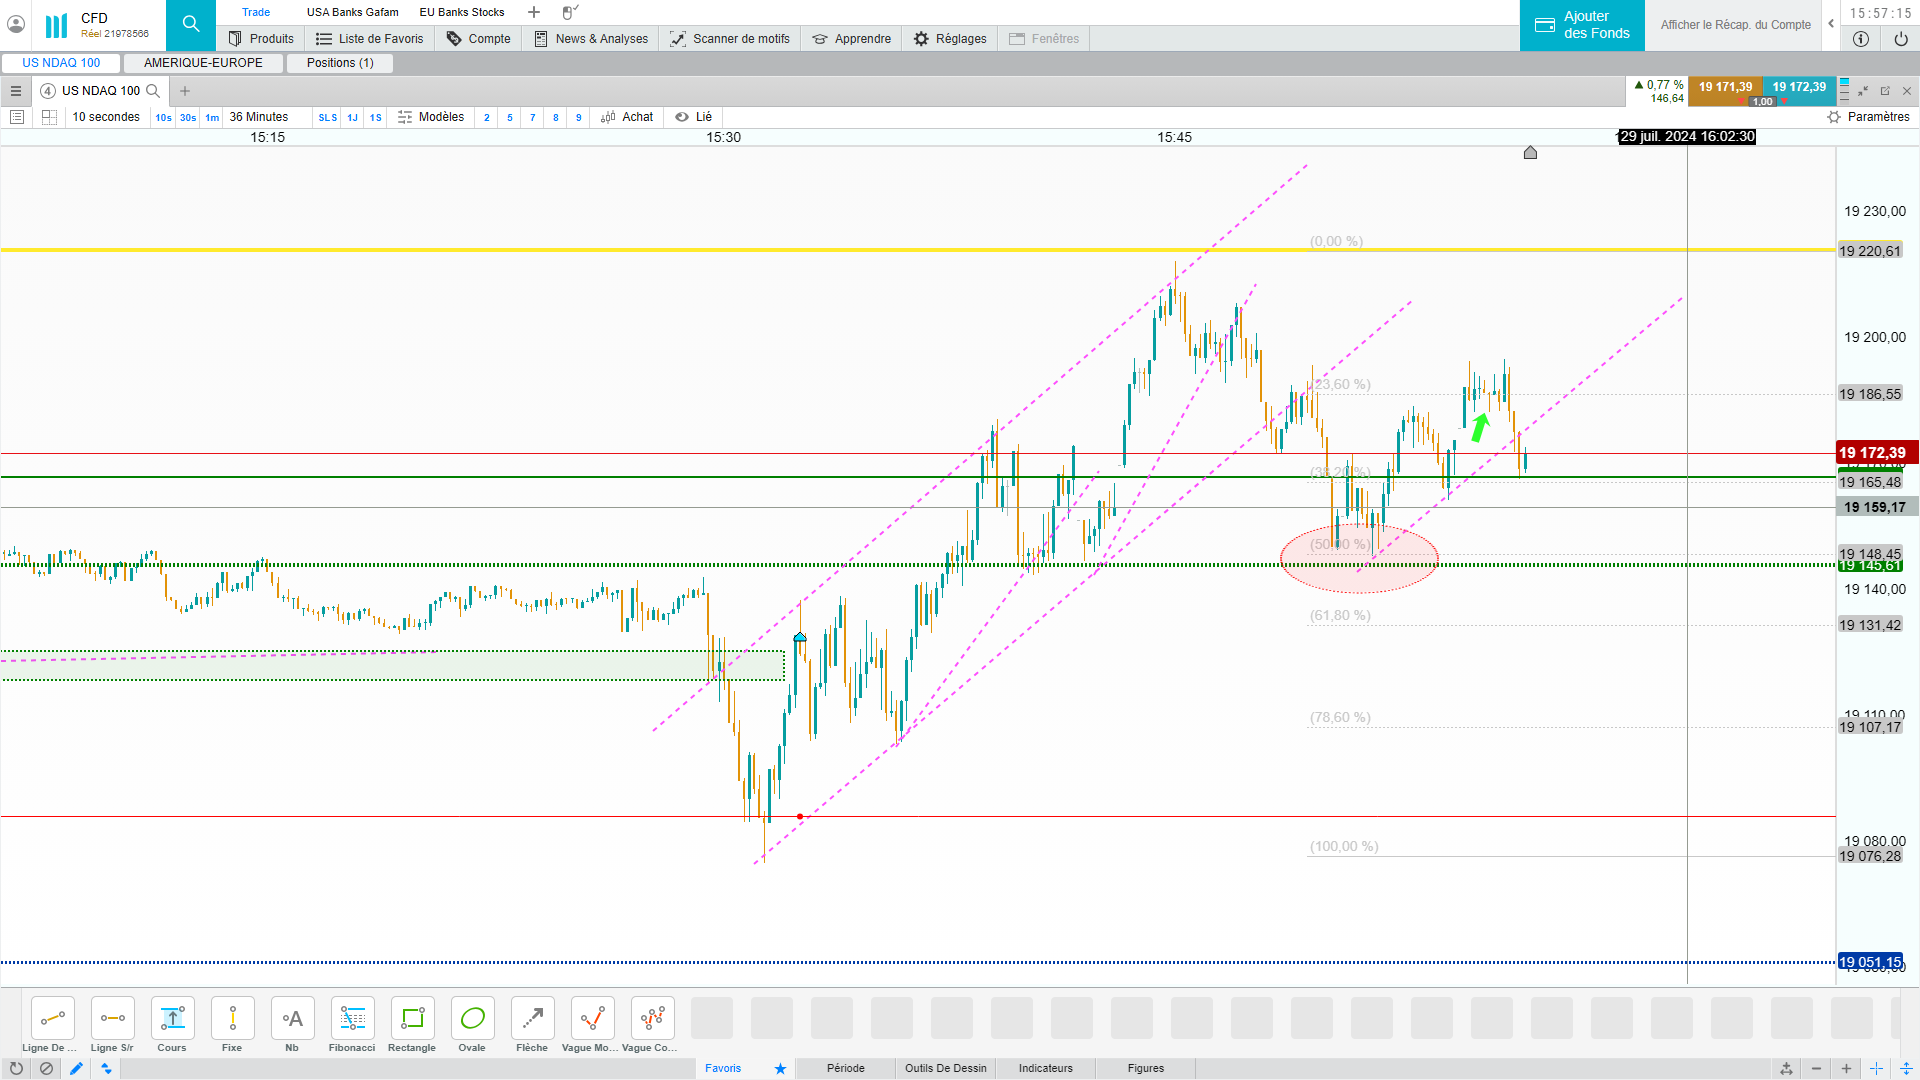Screen dimensions: 1920x1080
Task: Expand the Modèles templates menu
Action: click(x=431, y=117)
